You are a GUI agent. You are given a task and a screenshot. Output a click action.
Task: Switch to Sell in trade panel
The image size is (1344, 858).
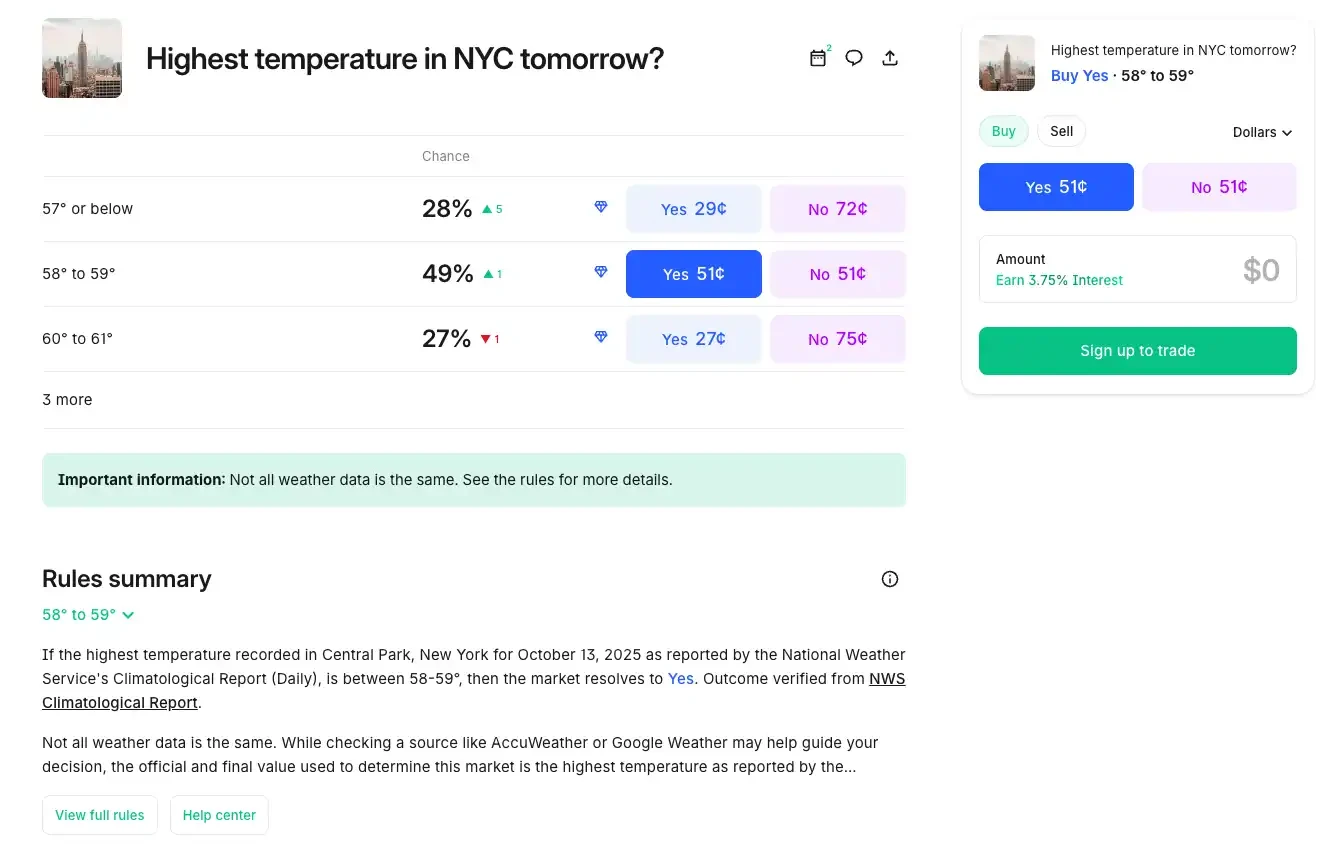coord(1061,131)
